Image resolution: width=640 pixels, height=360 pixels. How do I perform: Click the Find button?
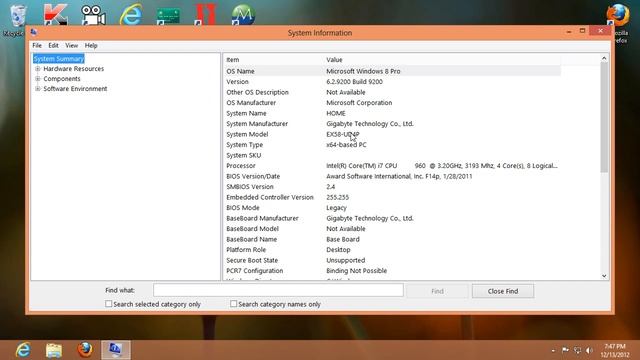click(x=437, y=291)
